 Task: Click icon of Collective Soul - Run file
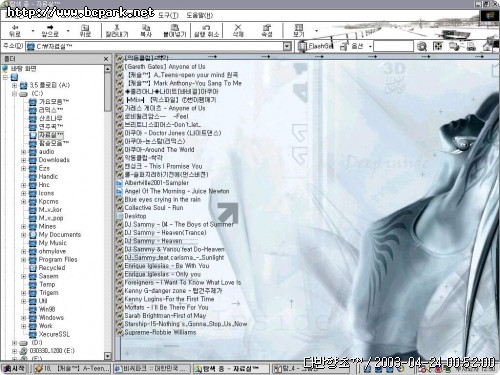click(x=119, y=208)
